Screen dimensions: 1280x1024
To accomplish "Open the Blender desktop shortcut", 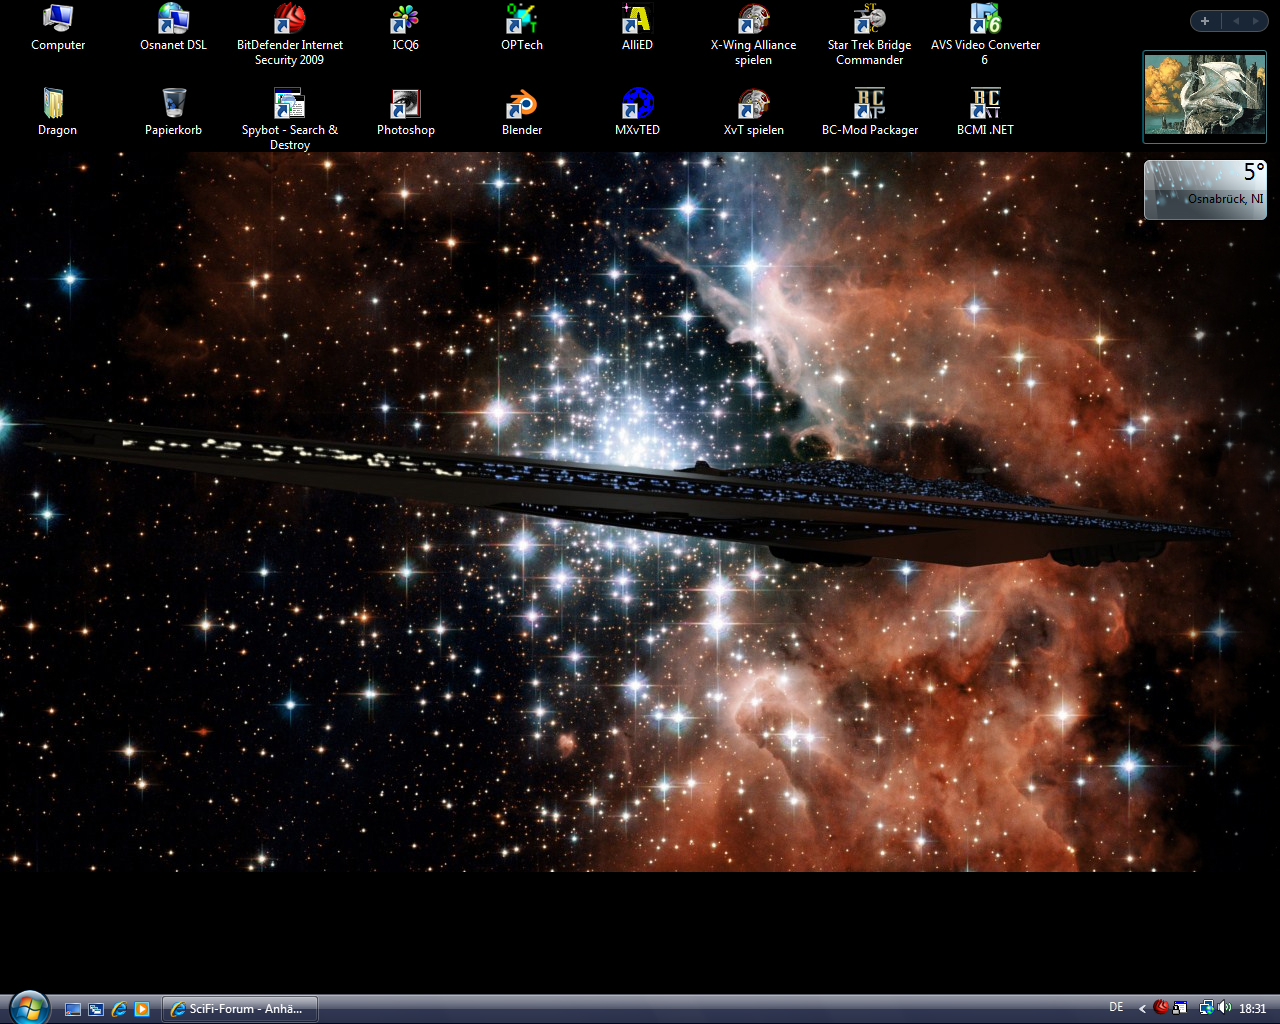I will (x=521, y=105).
